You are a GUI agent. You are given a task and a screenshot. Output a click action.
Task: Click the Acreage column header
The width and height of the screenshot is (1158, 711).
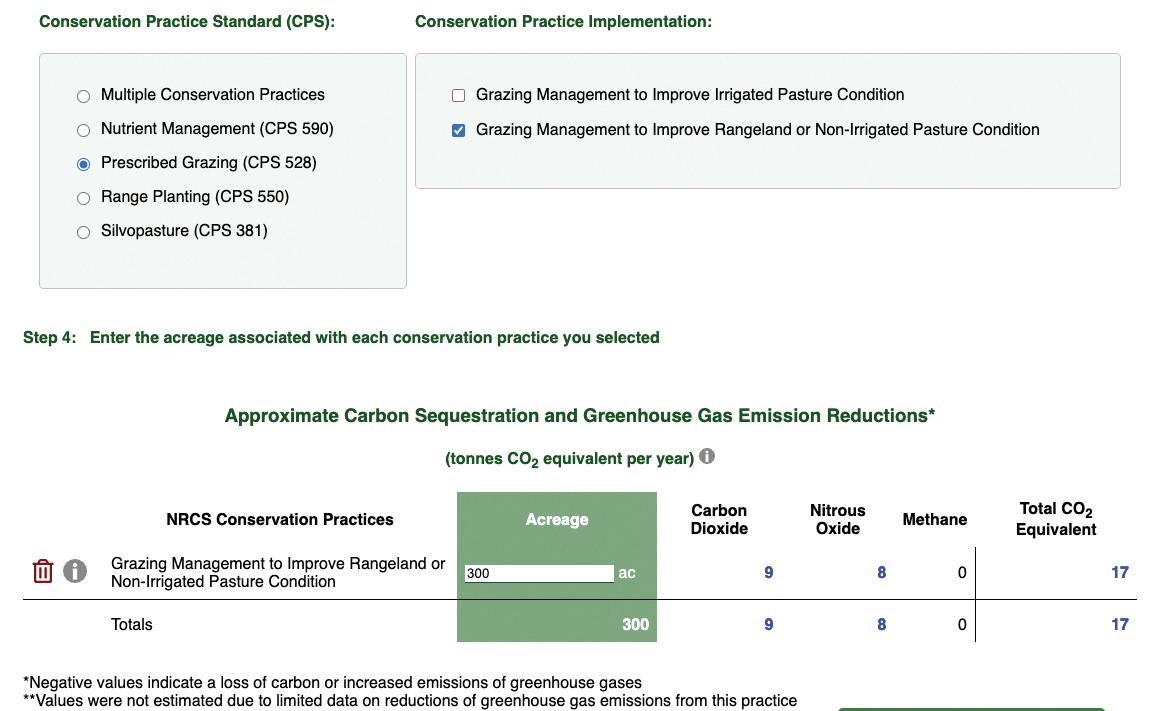[x=557, y=520]
